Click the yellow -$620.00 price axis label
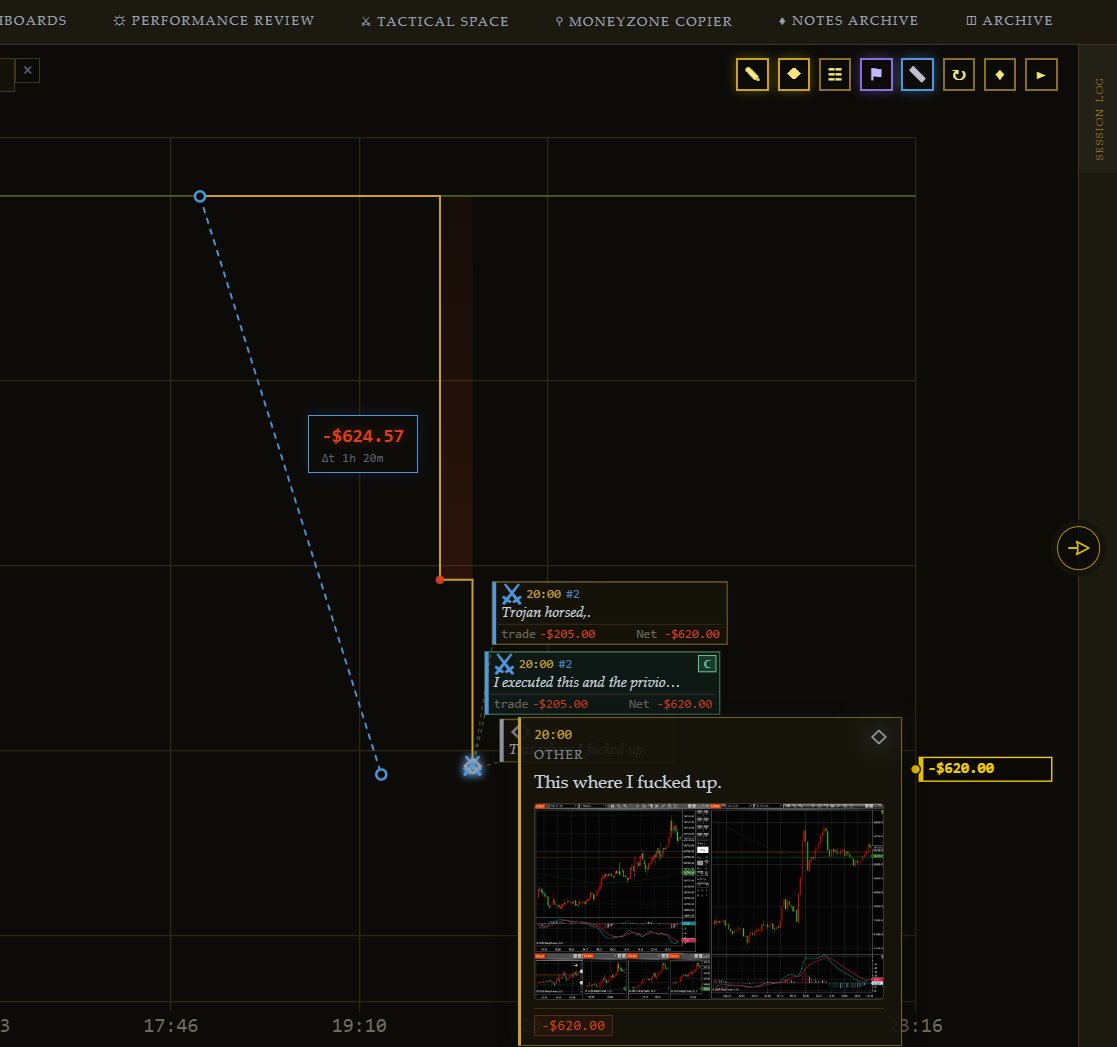 point(986,769)
